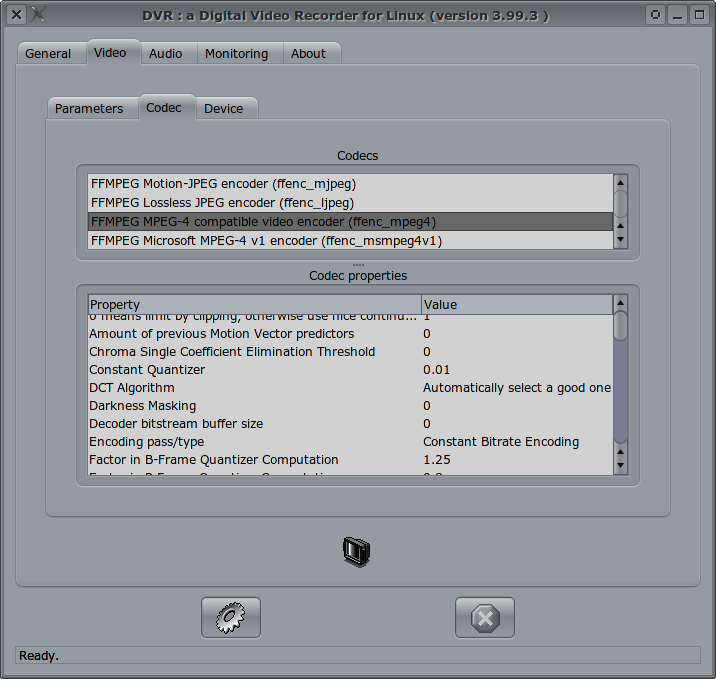Click codecs list lower scroll up arrow

(620, 226)
